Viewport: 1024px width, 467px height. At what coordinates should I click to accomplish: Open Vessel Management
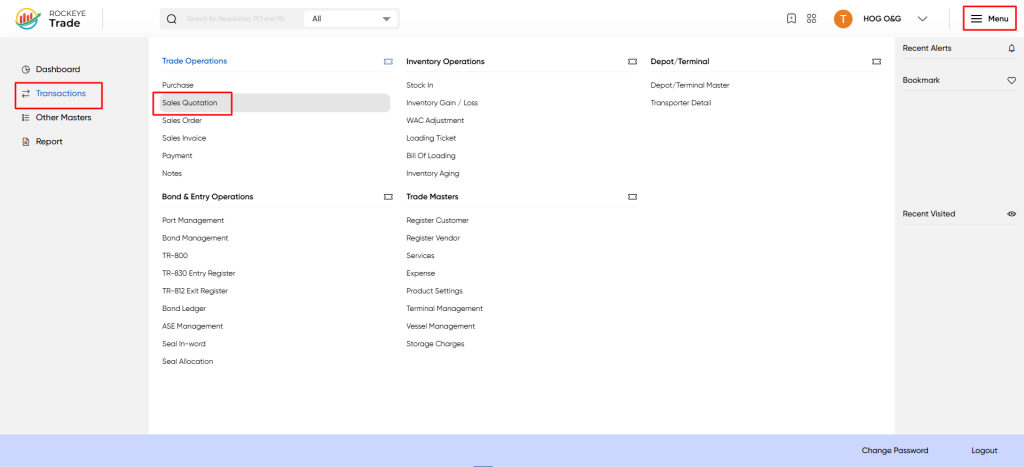[441, 327]
